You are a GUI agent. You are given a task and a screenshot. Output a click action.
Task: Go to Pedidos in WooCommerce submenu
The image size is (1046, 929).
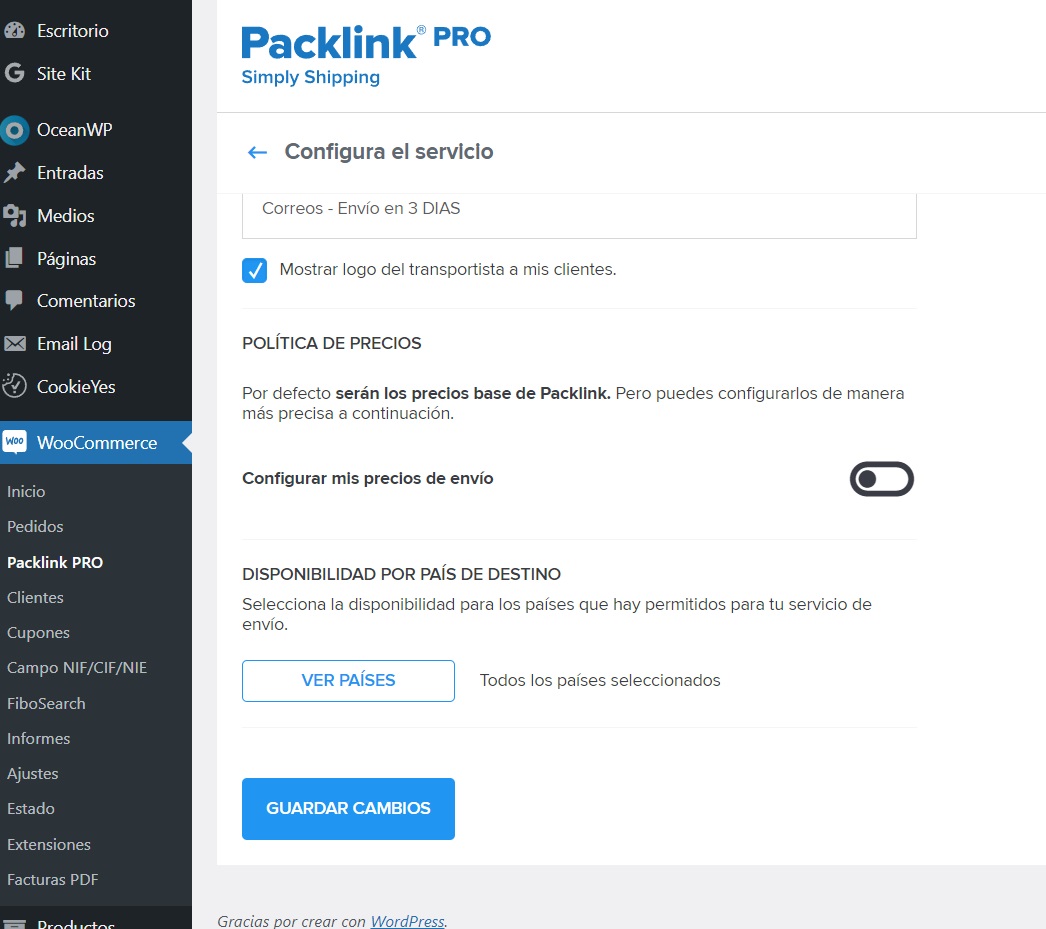[x=35, y=526]
